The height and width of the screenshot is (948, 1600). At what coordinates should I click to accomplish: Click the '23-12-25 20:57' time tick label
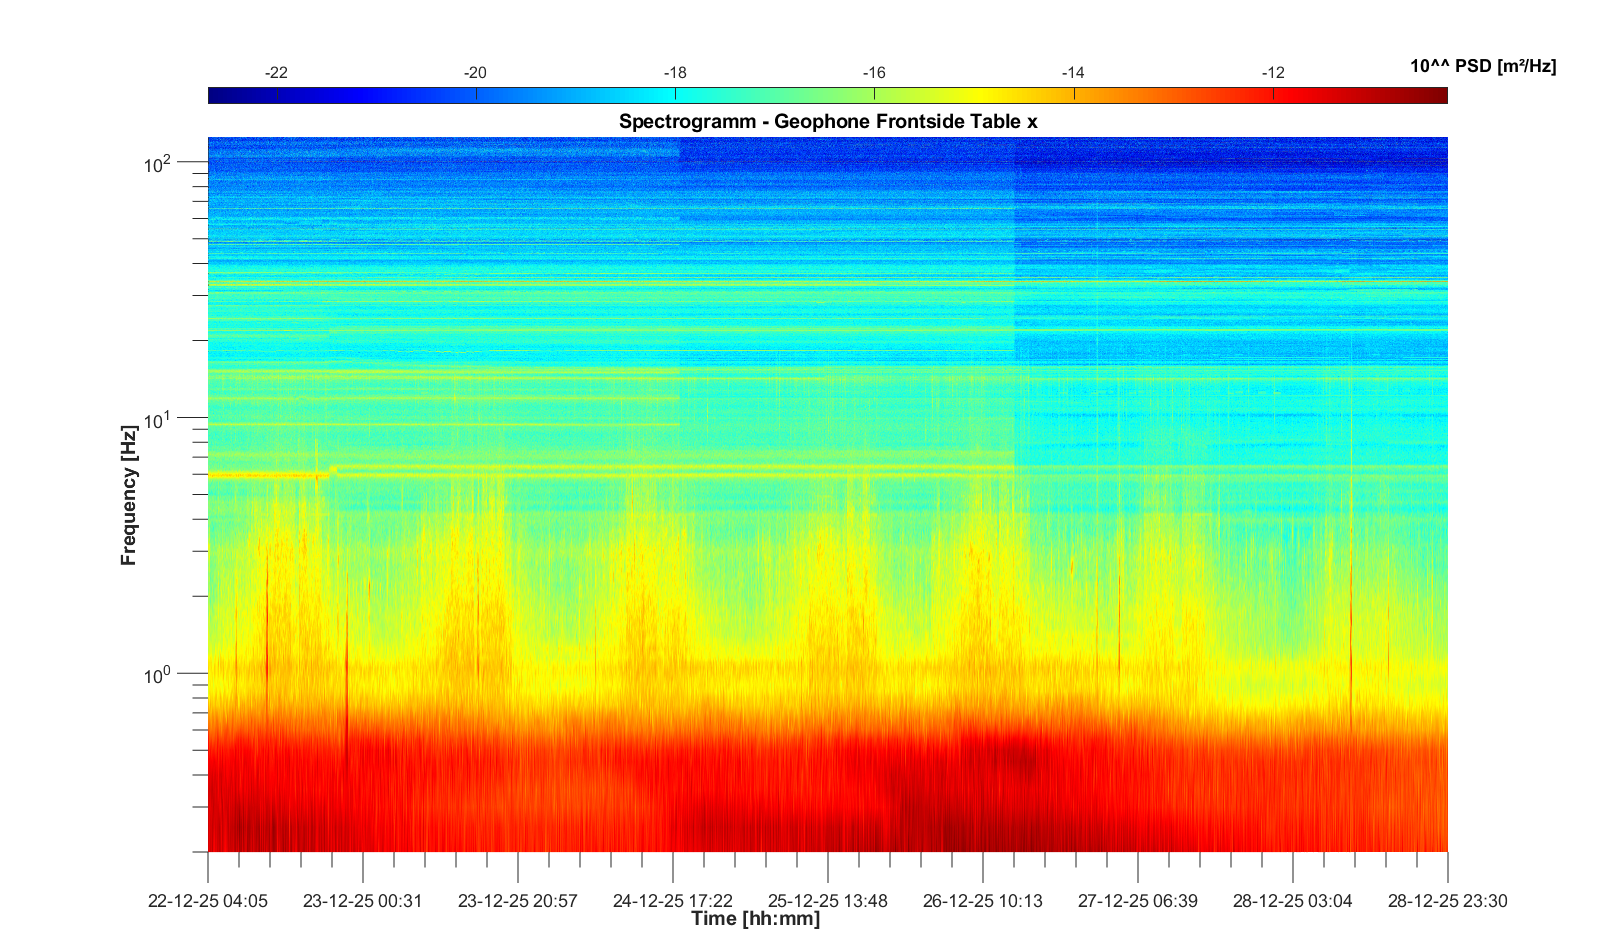518,901
